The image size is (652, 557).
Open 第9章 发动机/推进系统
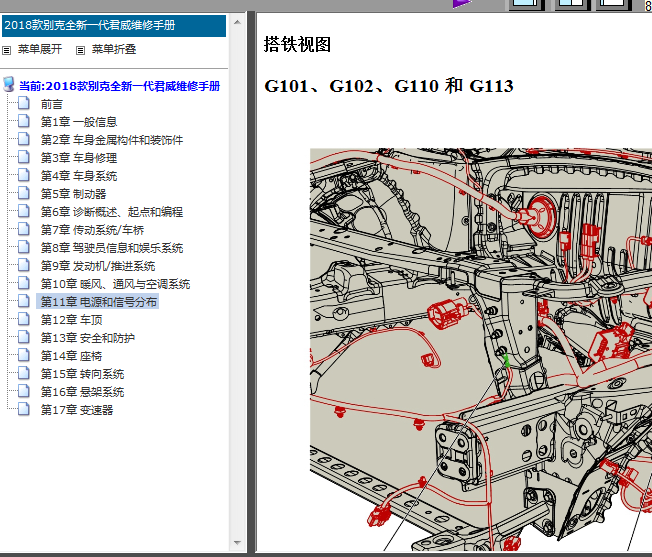pyautogui.click(x=98, y=266)
